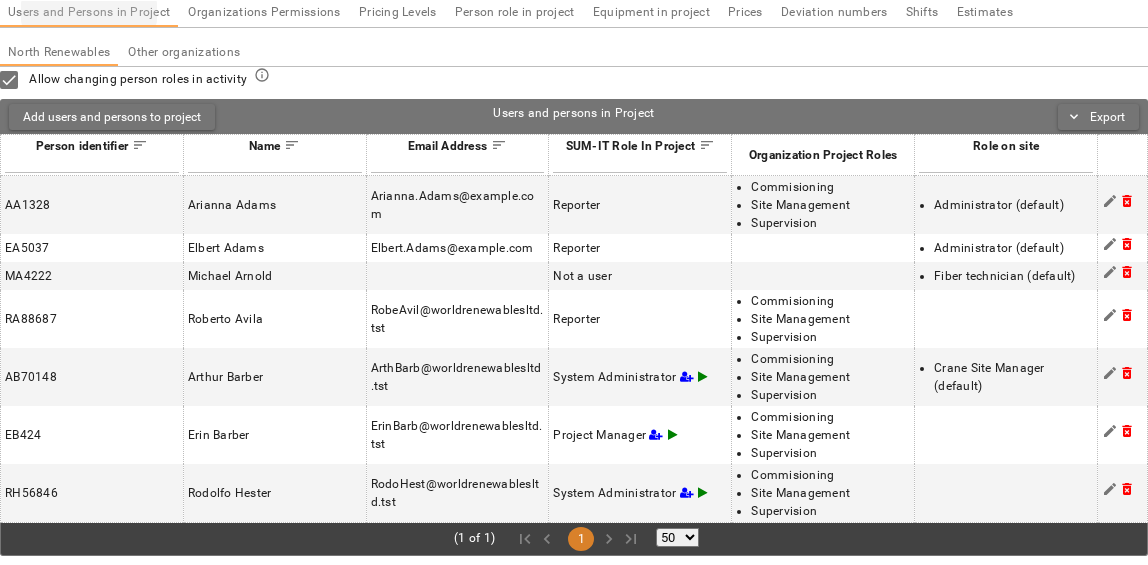Screen dimensions: 1148x565
Task: Sort the Email Address column
Action: pyautogui.click(x=499, y=146)
